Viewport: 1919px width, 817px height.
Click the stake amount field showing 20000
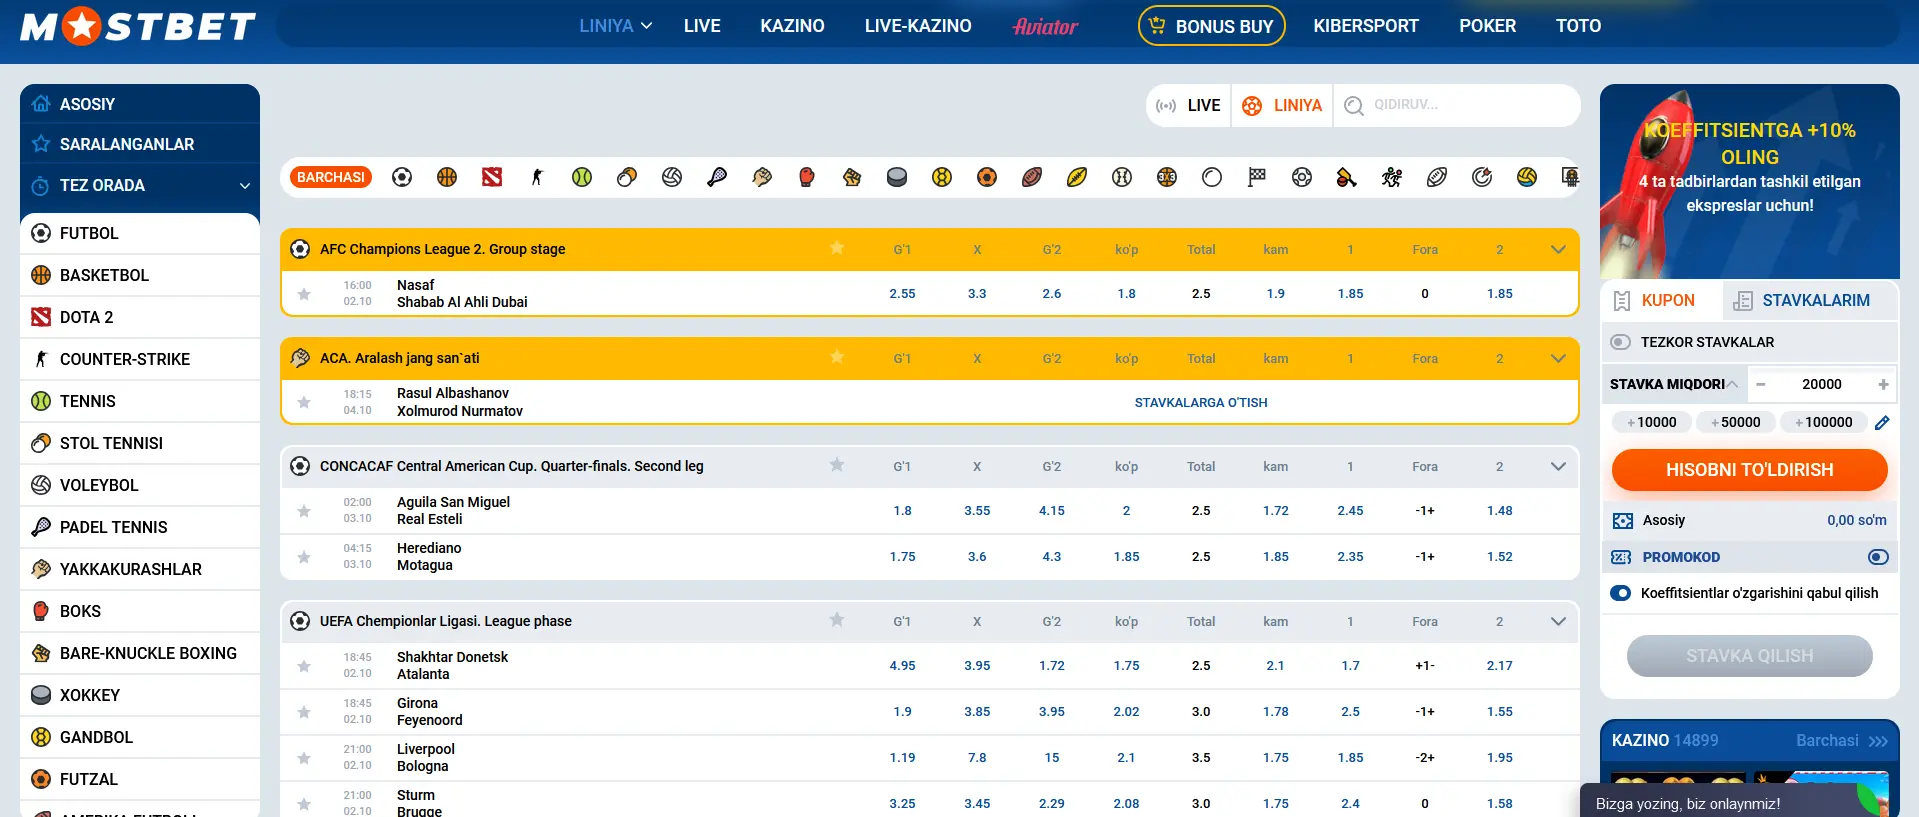click(x=1821, y=384)
